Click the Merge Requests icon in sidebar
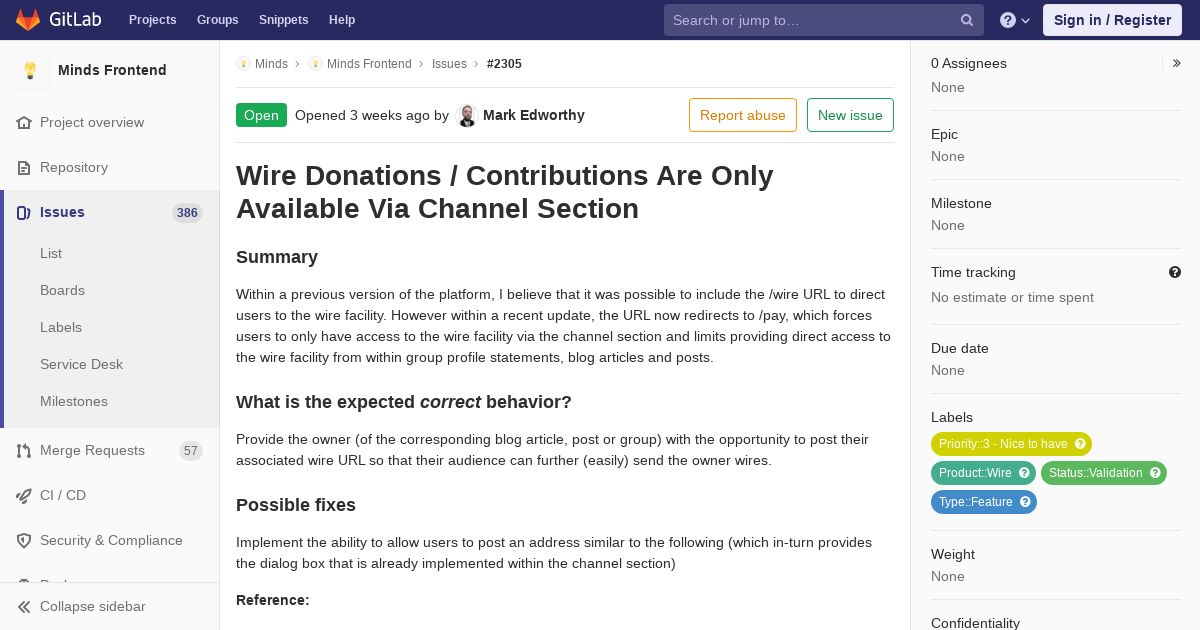Viewport: 1200px width, 630px height. point(24,450)
